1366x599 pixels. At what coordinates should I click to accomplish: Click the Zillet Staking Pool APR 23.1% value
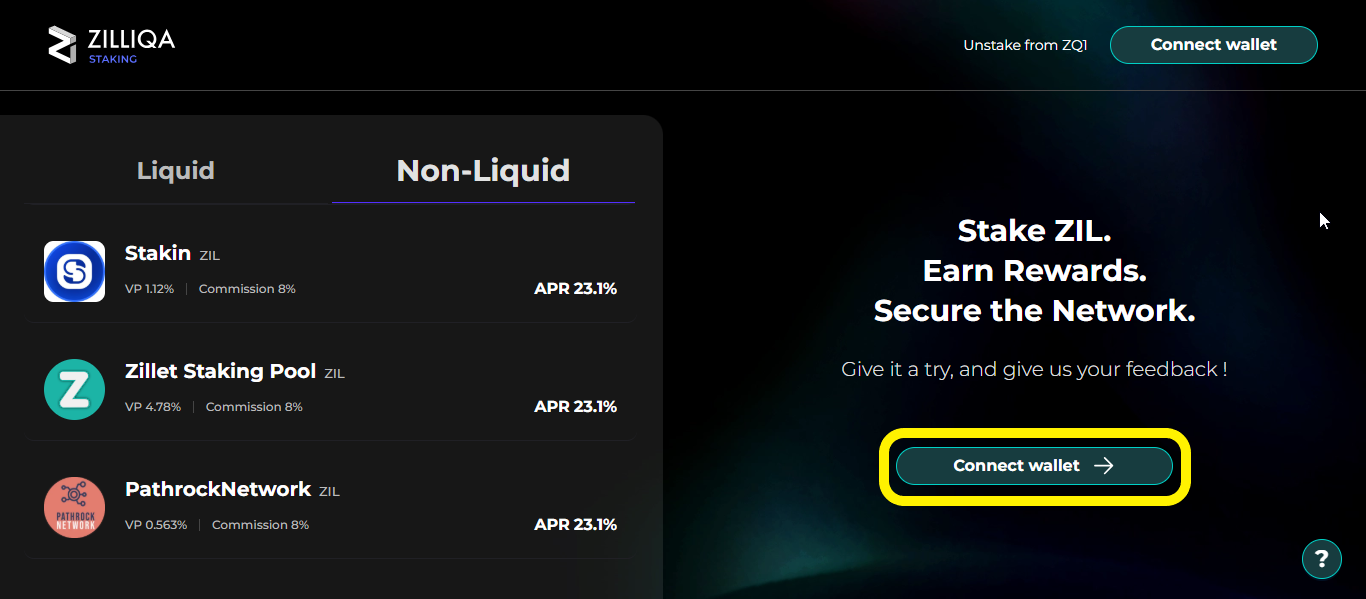[575, 407]
